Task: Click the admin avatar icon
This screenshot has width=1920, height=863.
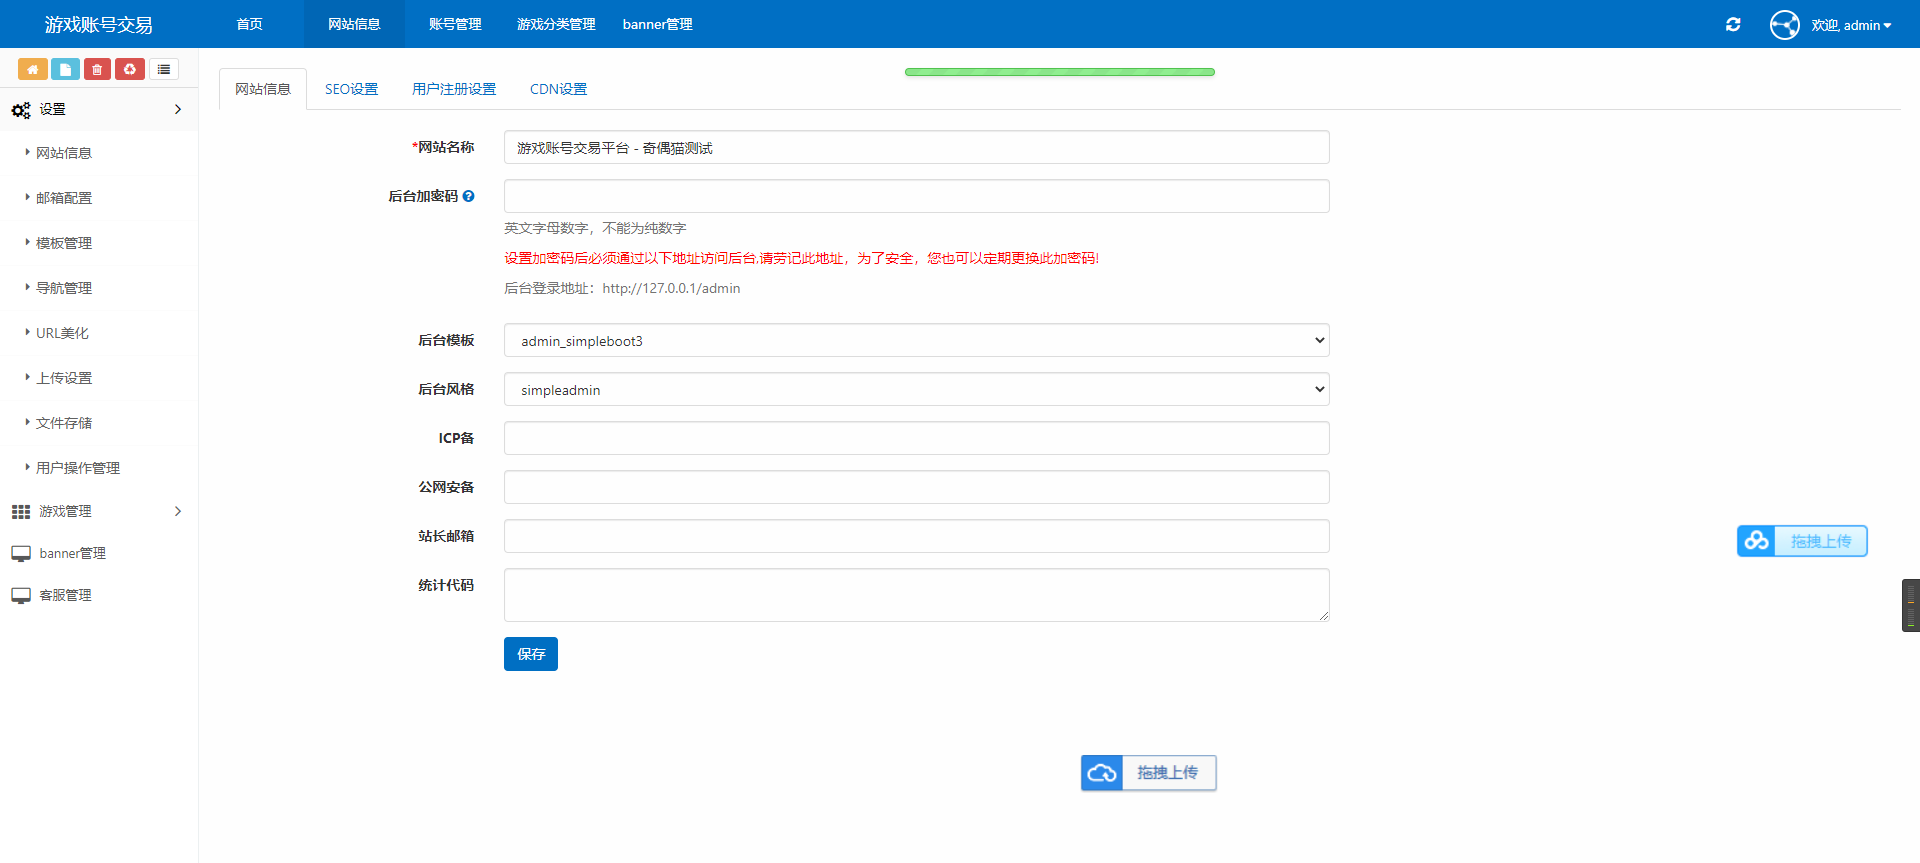Action: 1785,24
